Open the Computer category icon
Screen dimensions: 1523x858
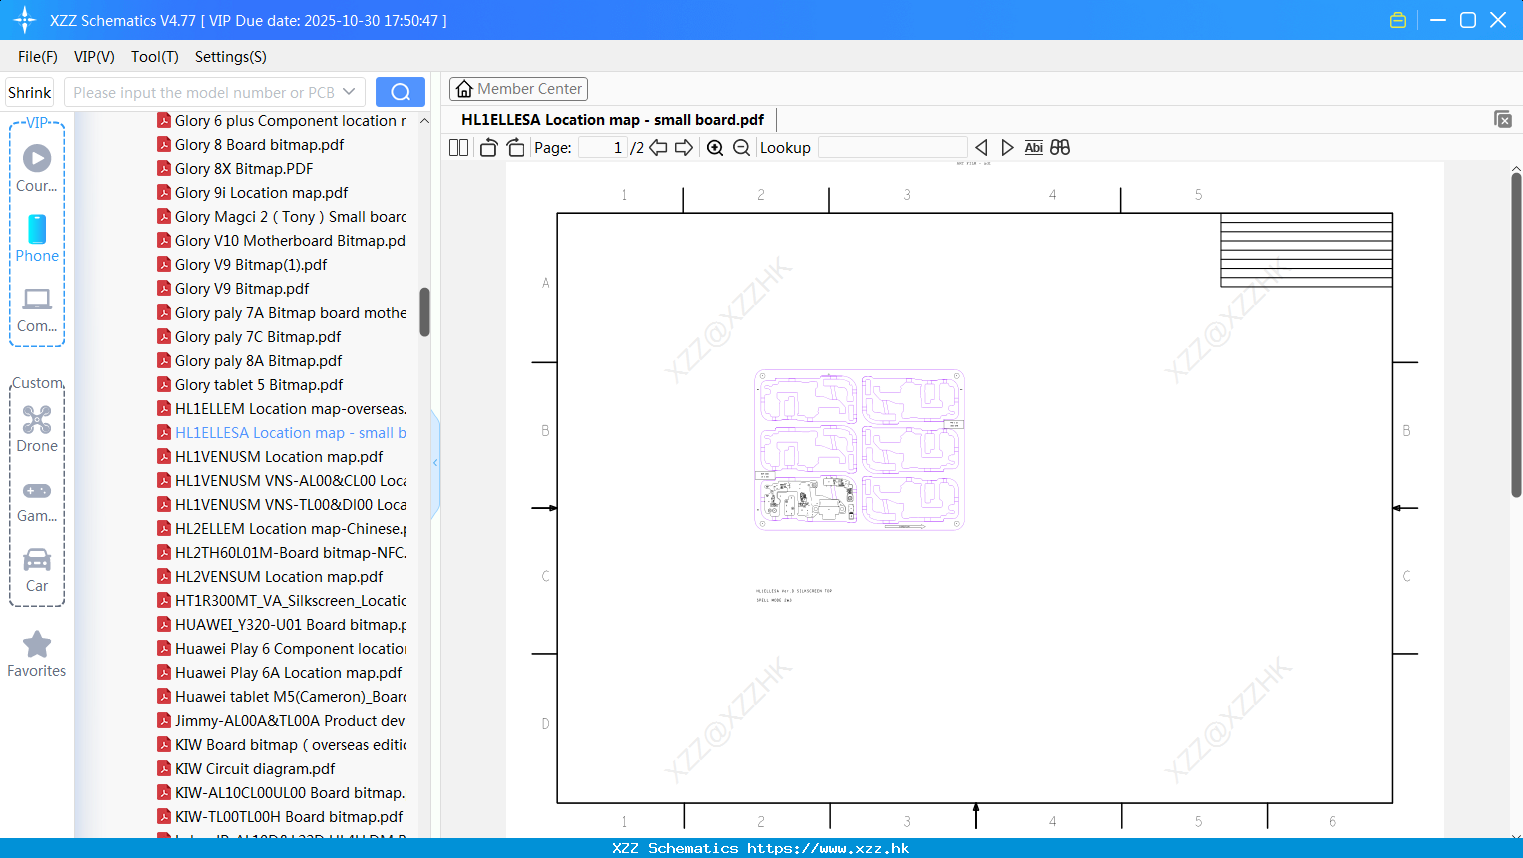[x=37, y=310]
